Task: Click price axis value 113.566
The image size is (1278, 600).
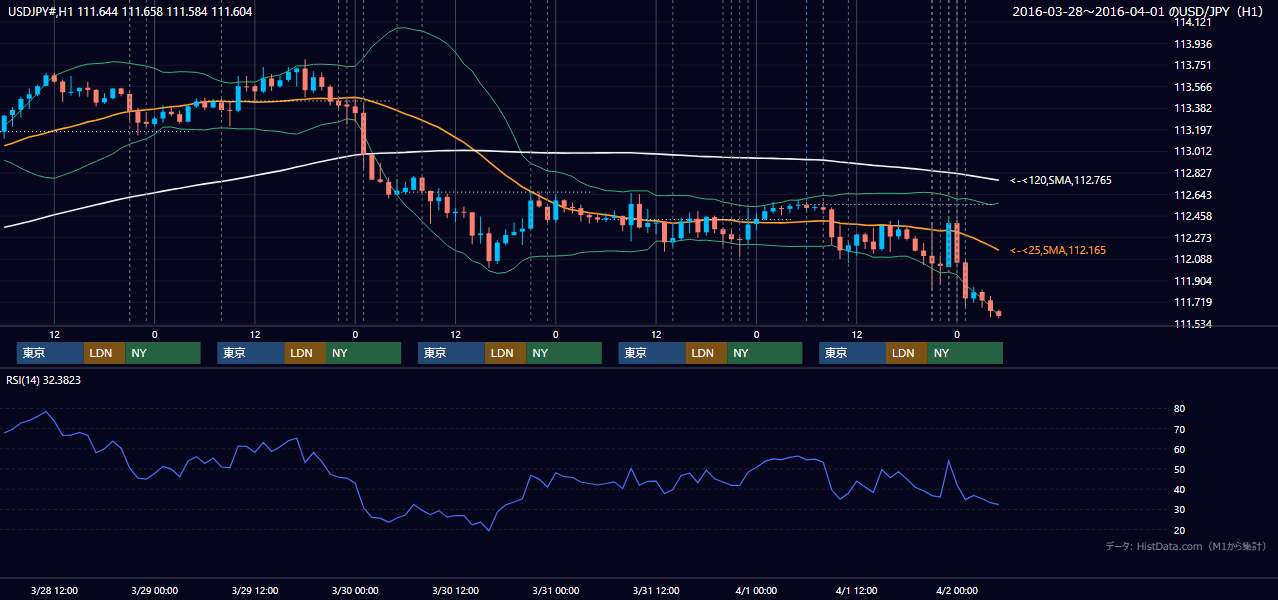Action: point(1192,87)
